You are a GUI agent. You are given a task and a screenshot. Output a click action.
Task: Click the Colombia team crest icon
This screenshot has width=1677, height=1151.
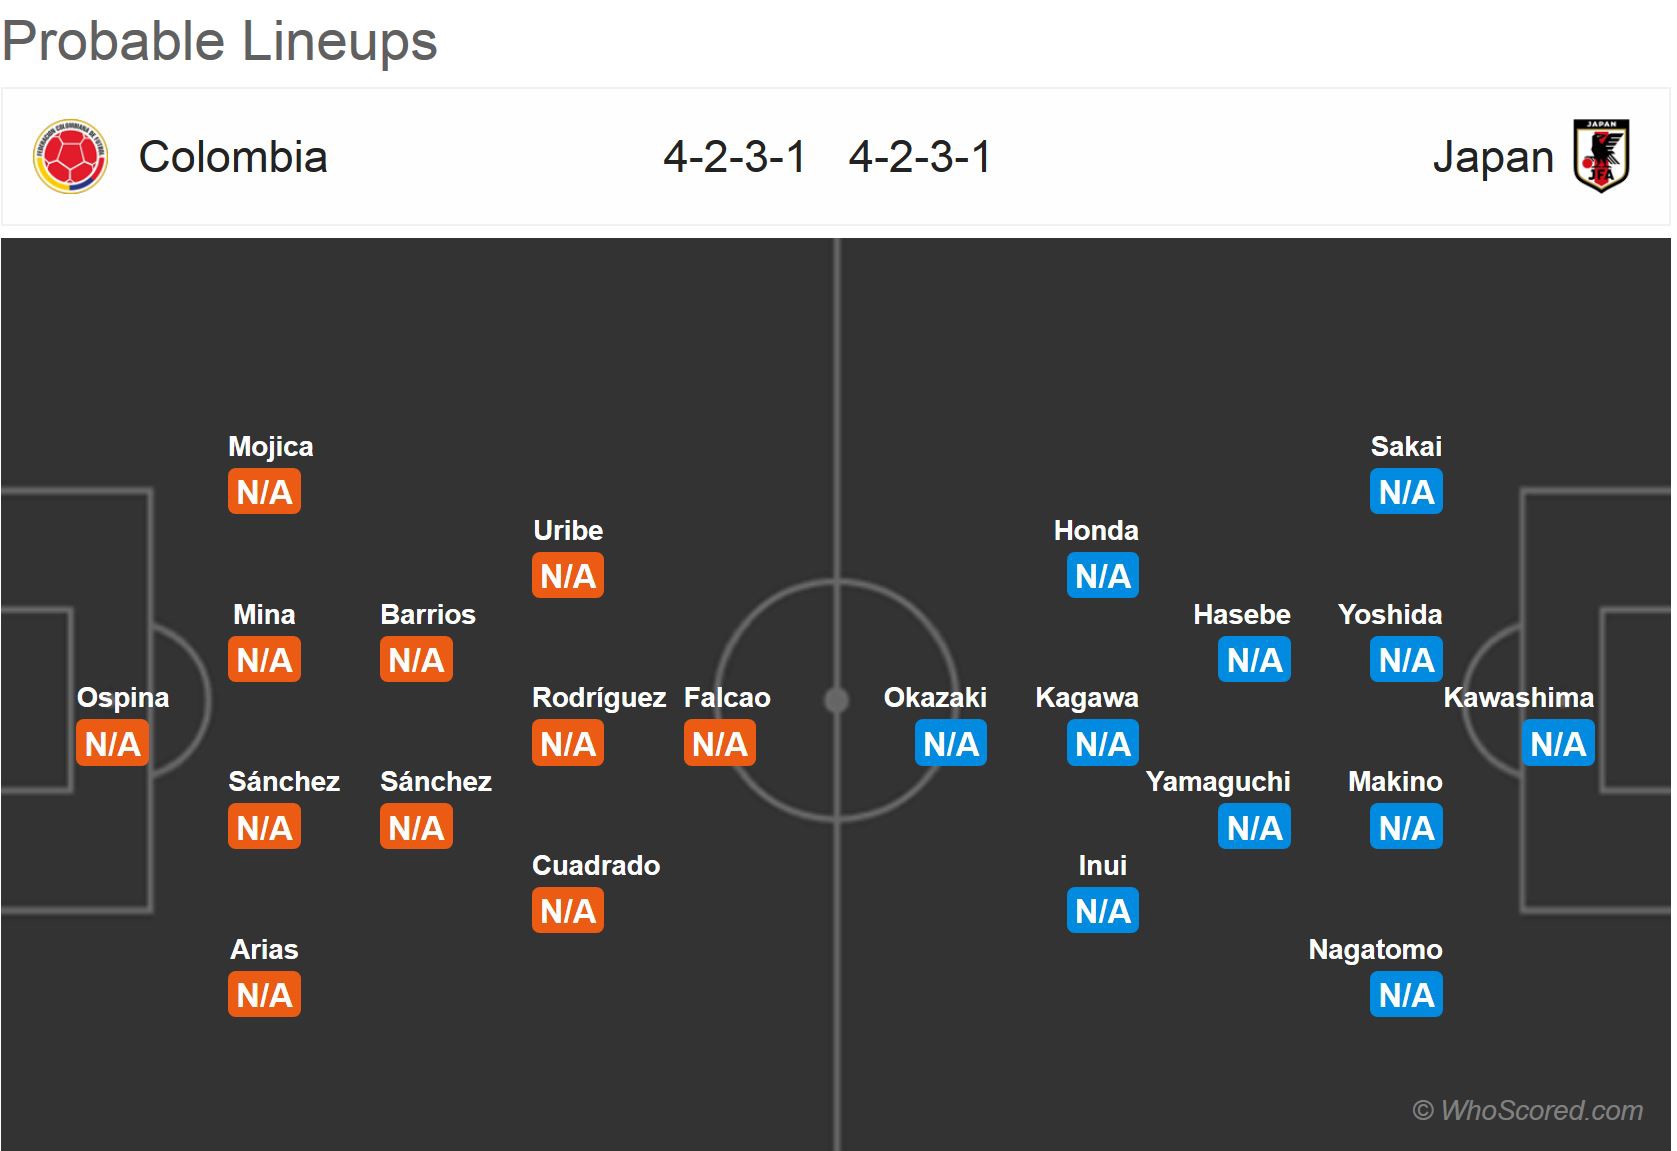(69, 157)
